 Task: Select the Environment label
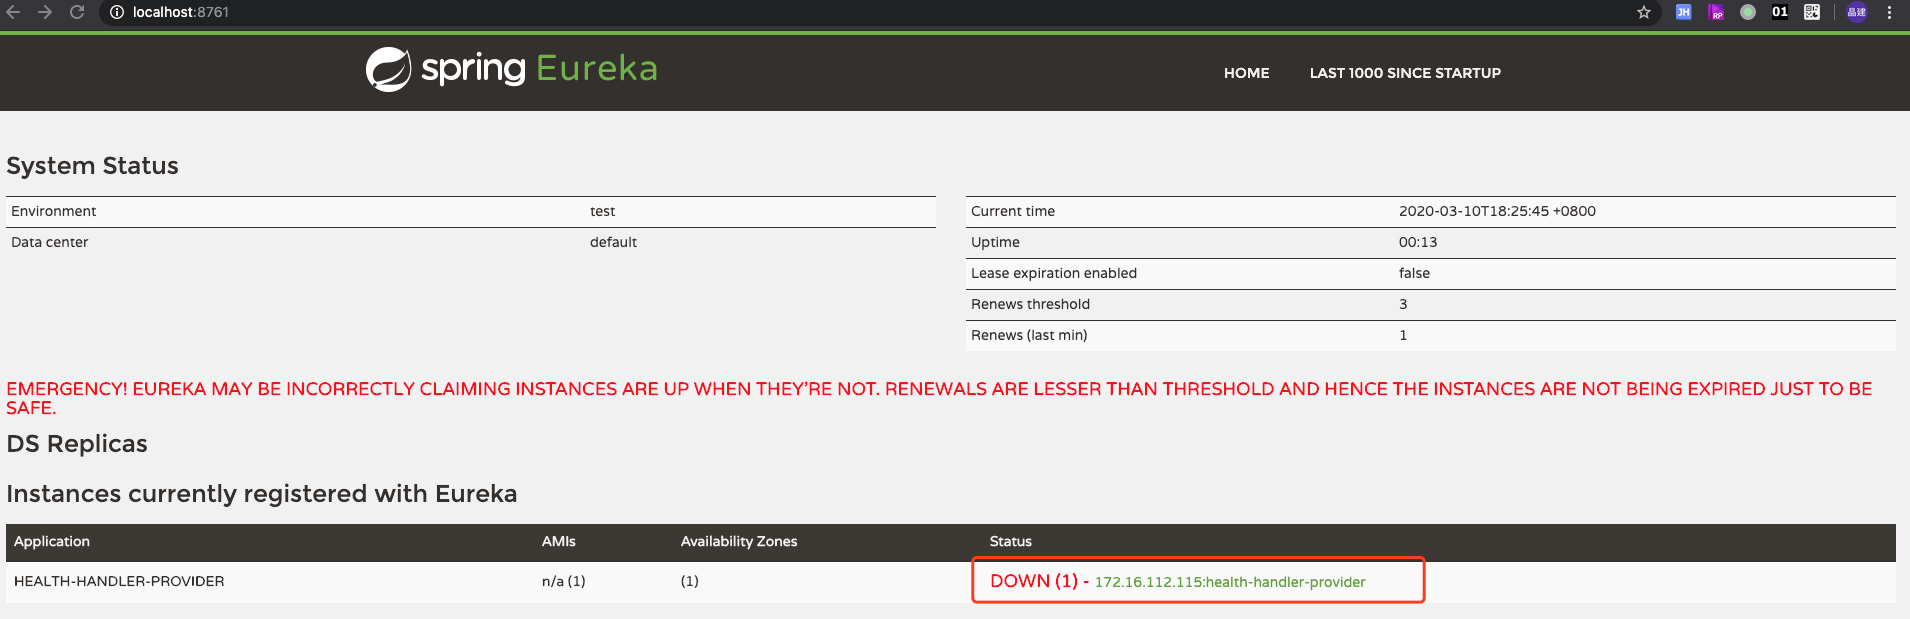point(54,211)
